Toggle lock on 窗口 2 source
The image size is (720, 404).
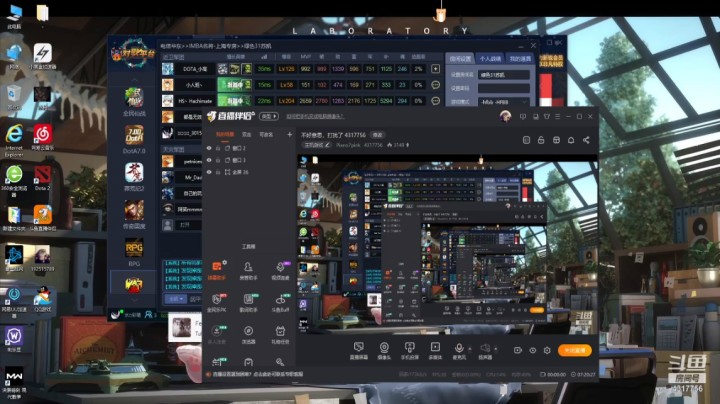[x=218, y=148]
